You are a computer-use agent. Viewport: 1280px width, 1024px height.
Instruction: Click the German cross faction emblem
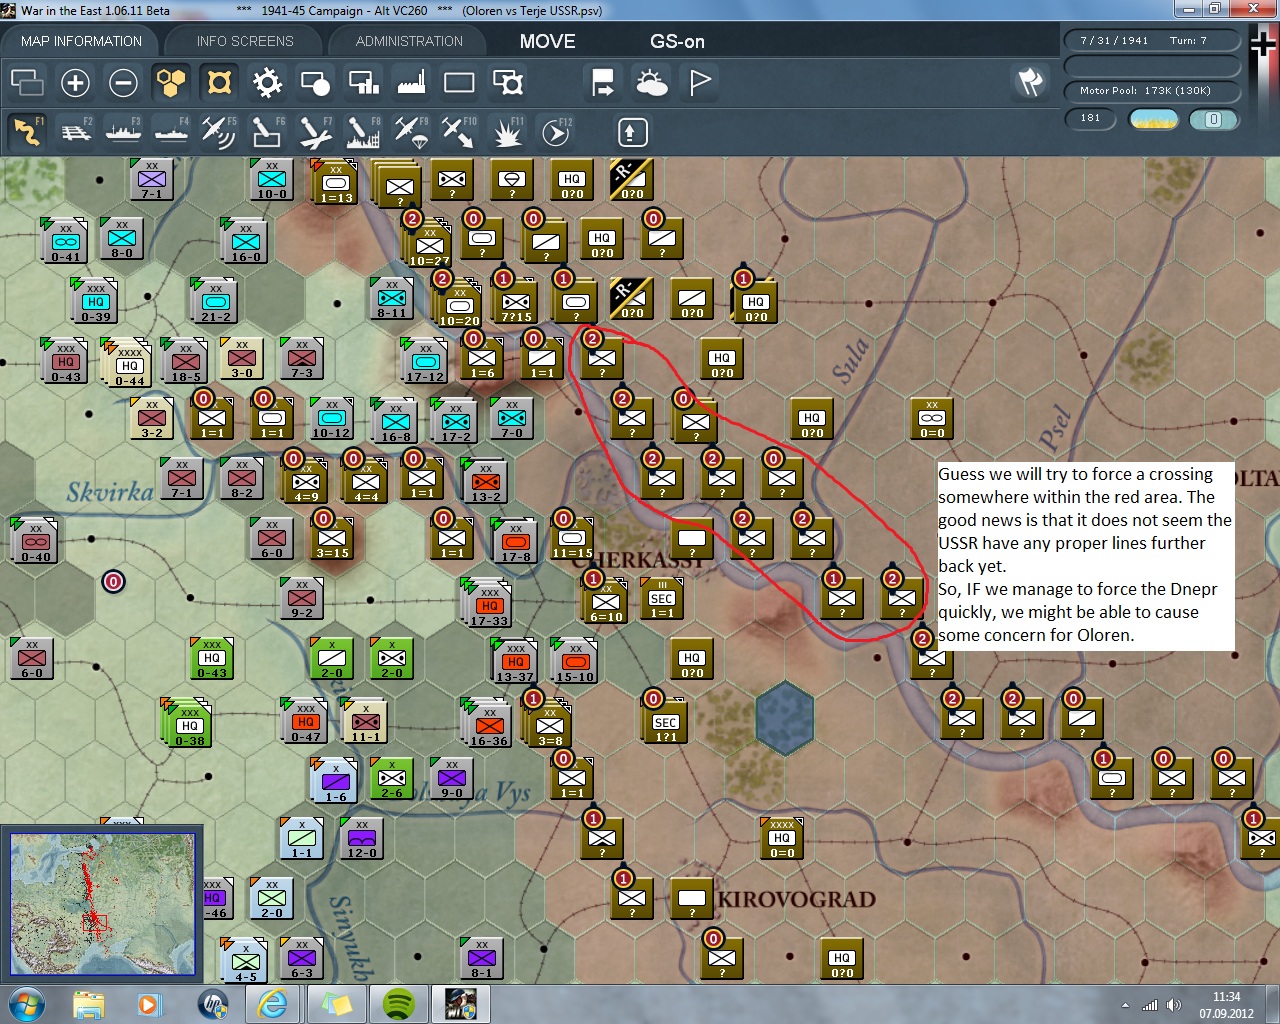[1263, 45]
